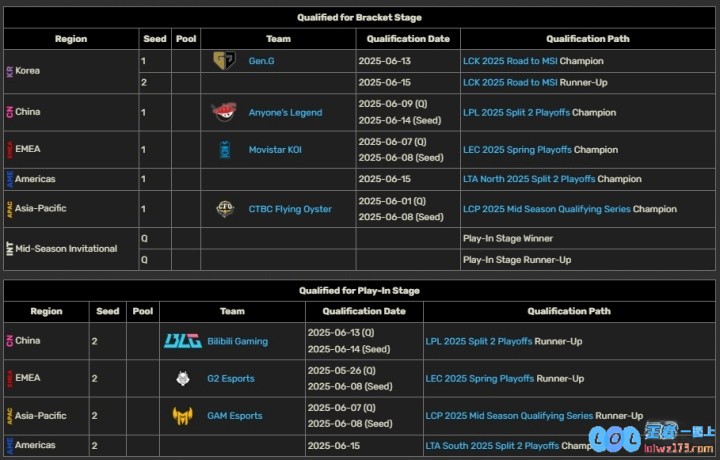Click the INT Mid-Season Invitational badge
The width and height of the screenshot is (720, 460).
point(10,249)
